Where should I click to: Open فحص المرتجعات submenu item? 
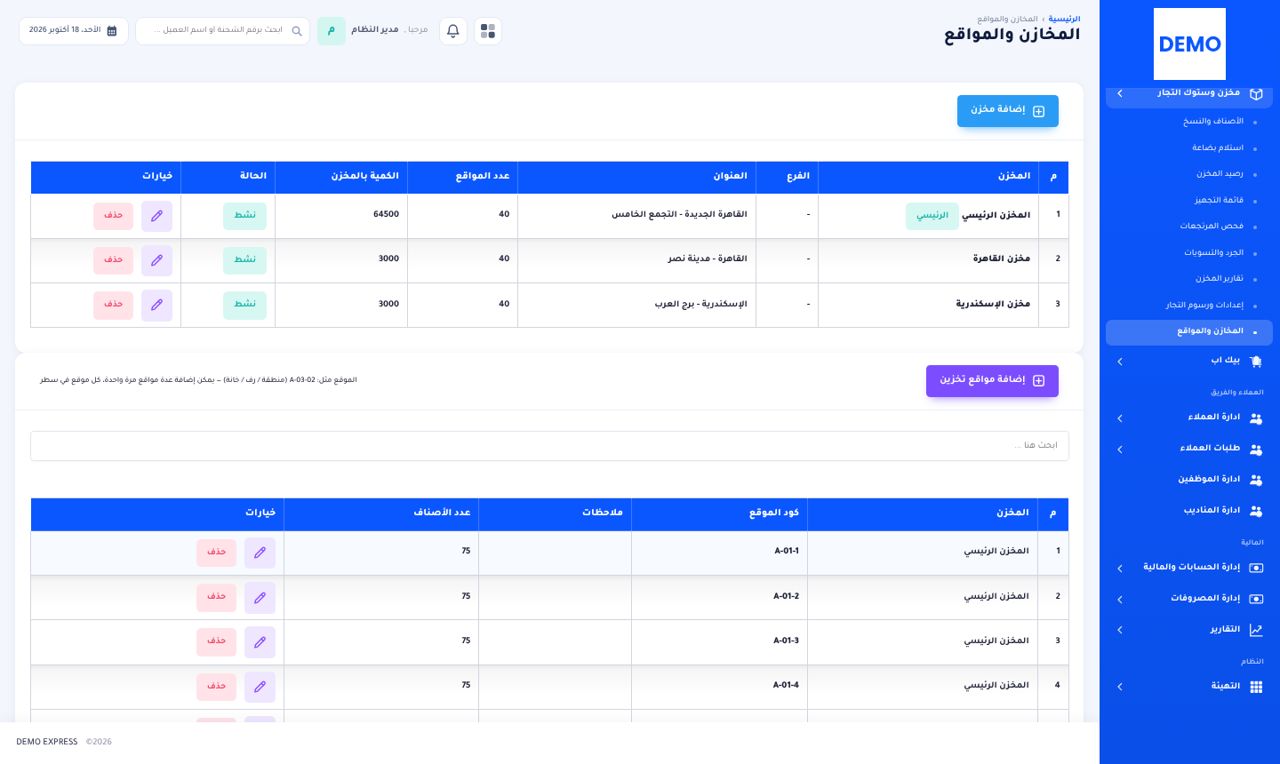[x=1211, y=227]
